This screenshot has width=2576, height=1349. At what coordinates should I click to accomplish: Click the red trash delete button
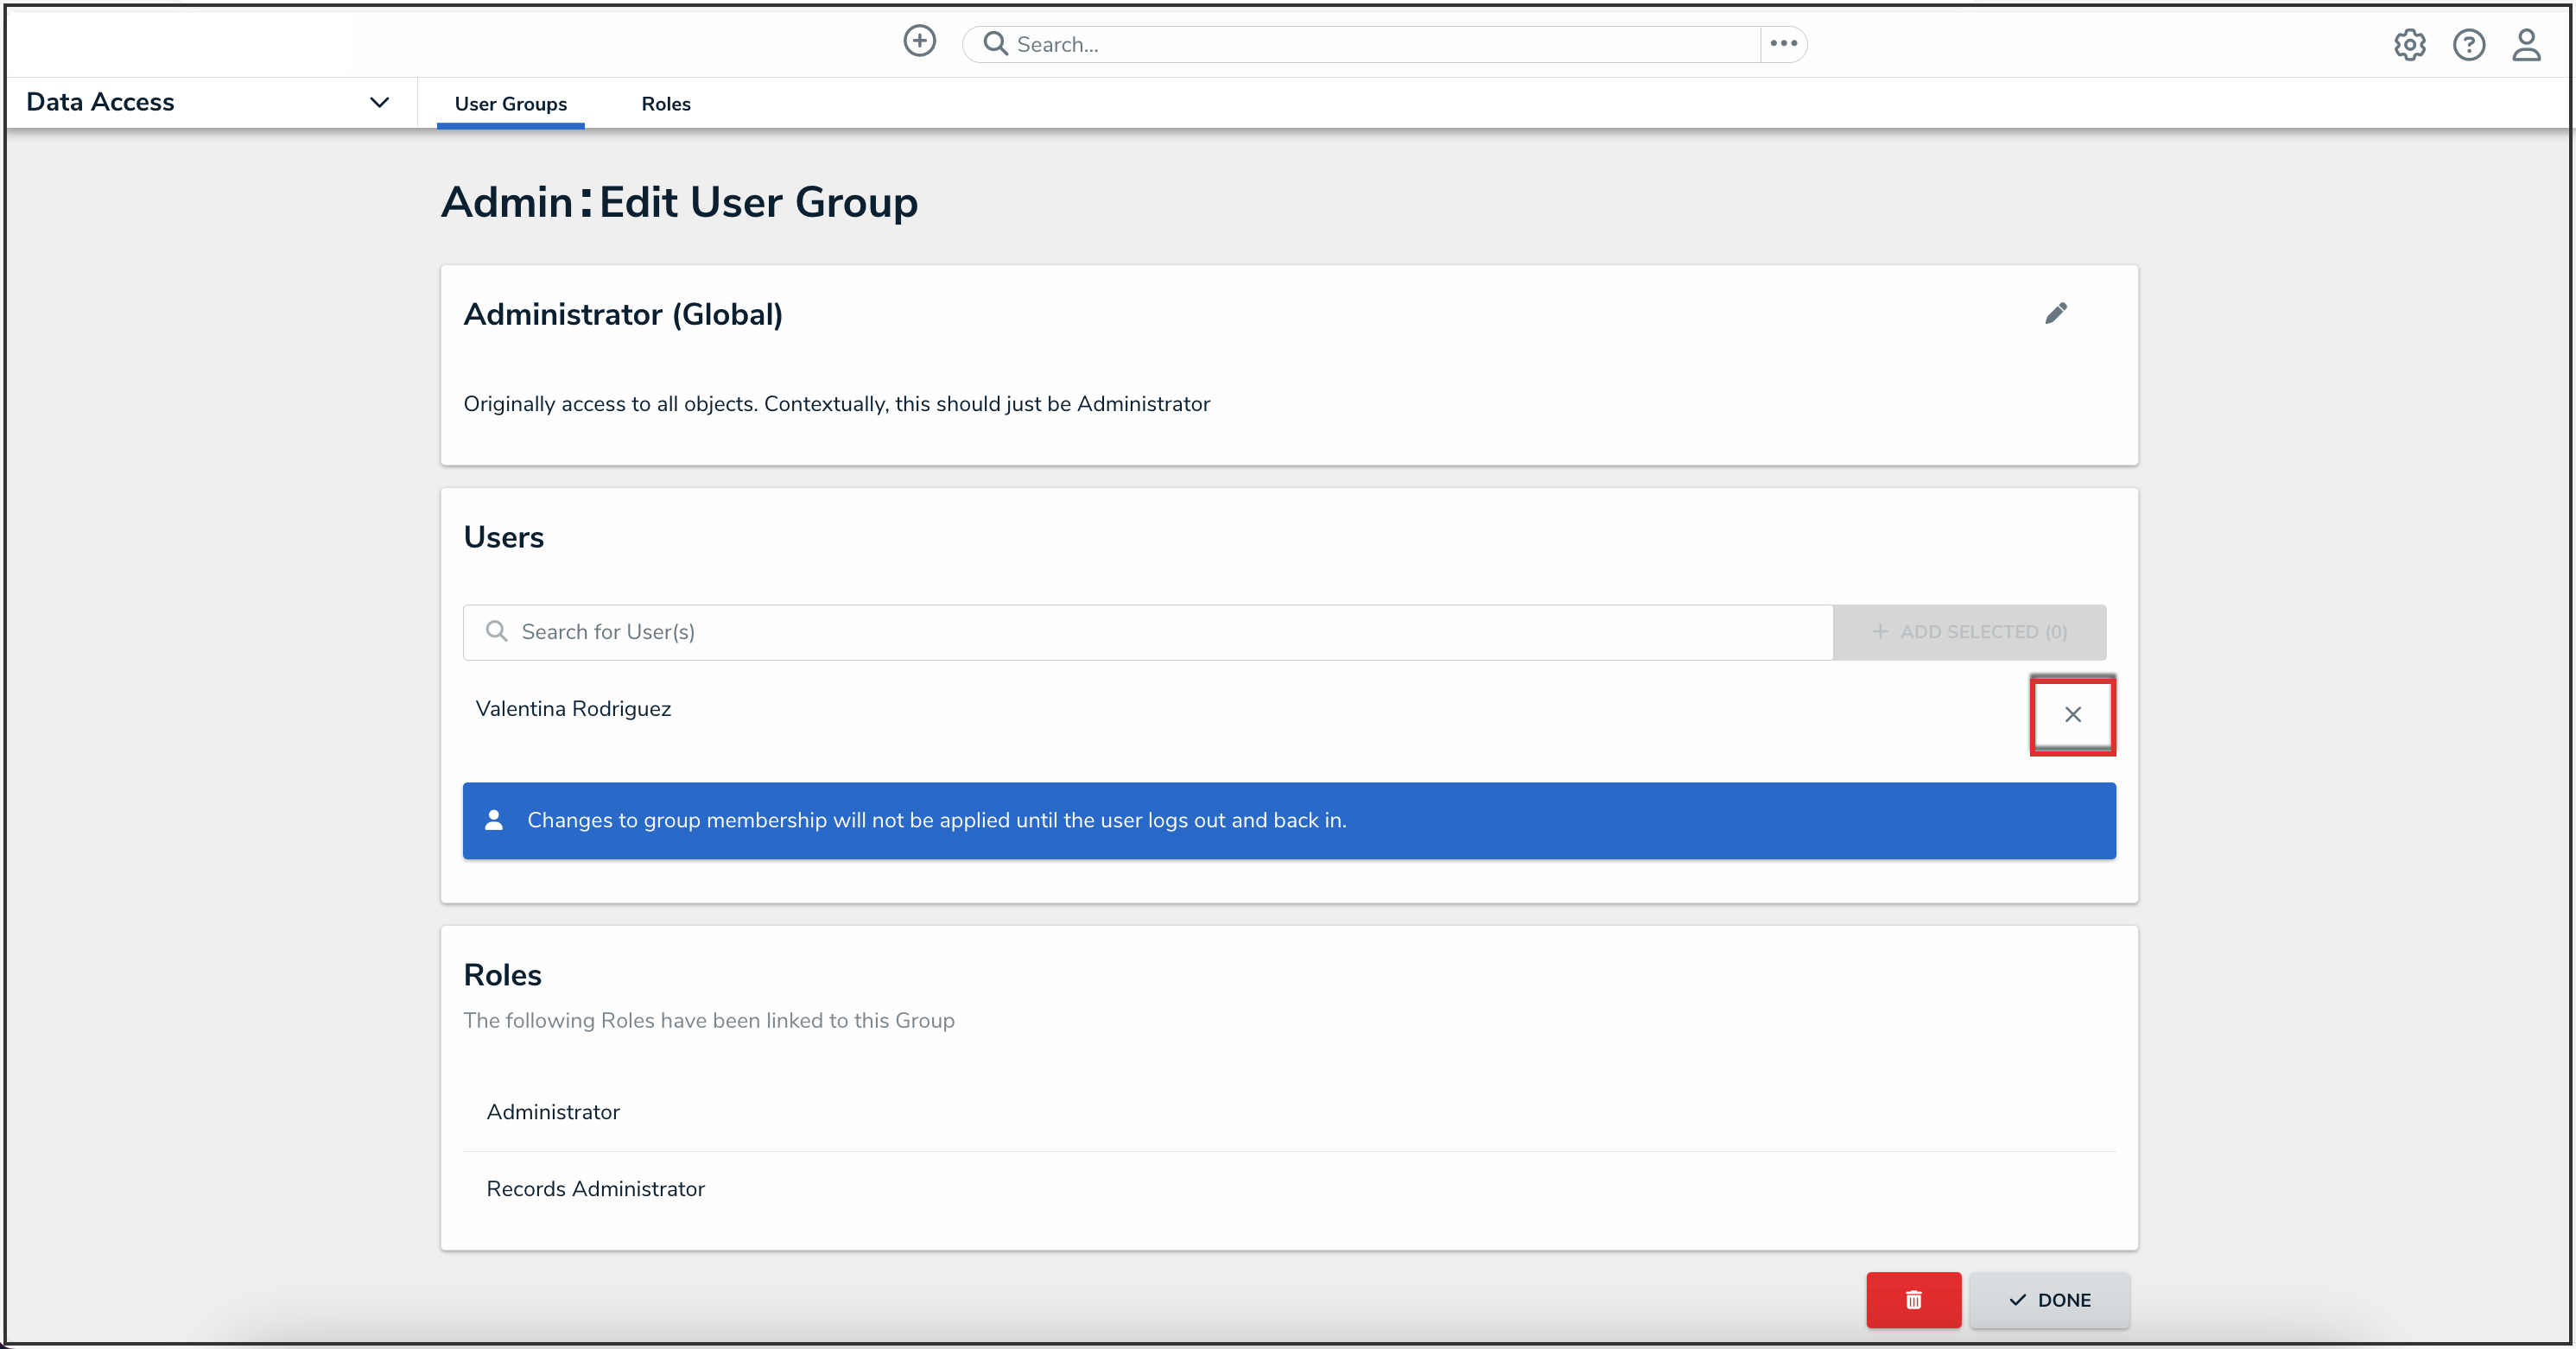click(x=1913, y=1299)
